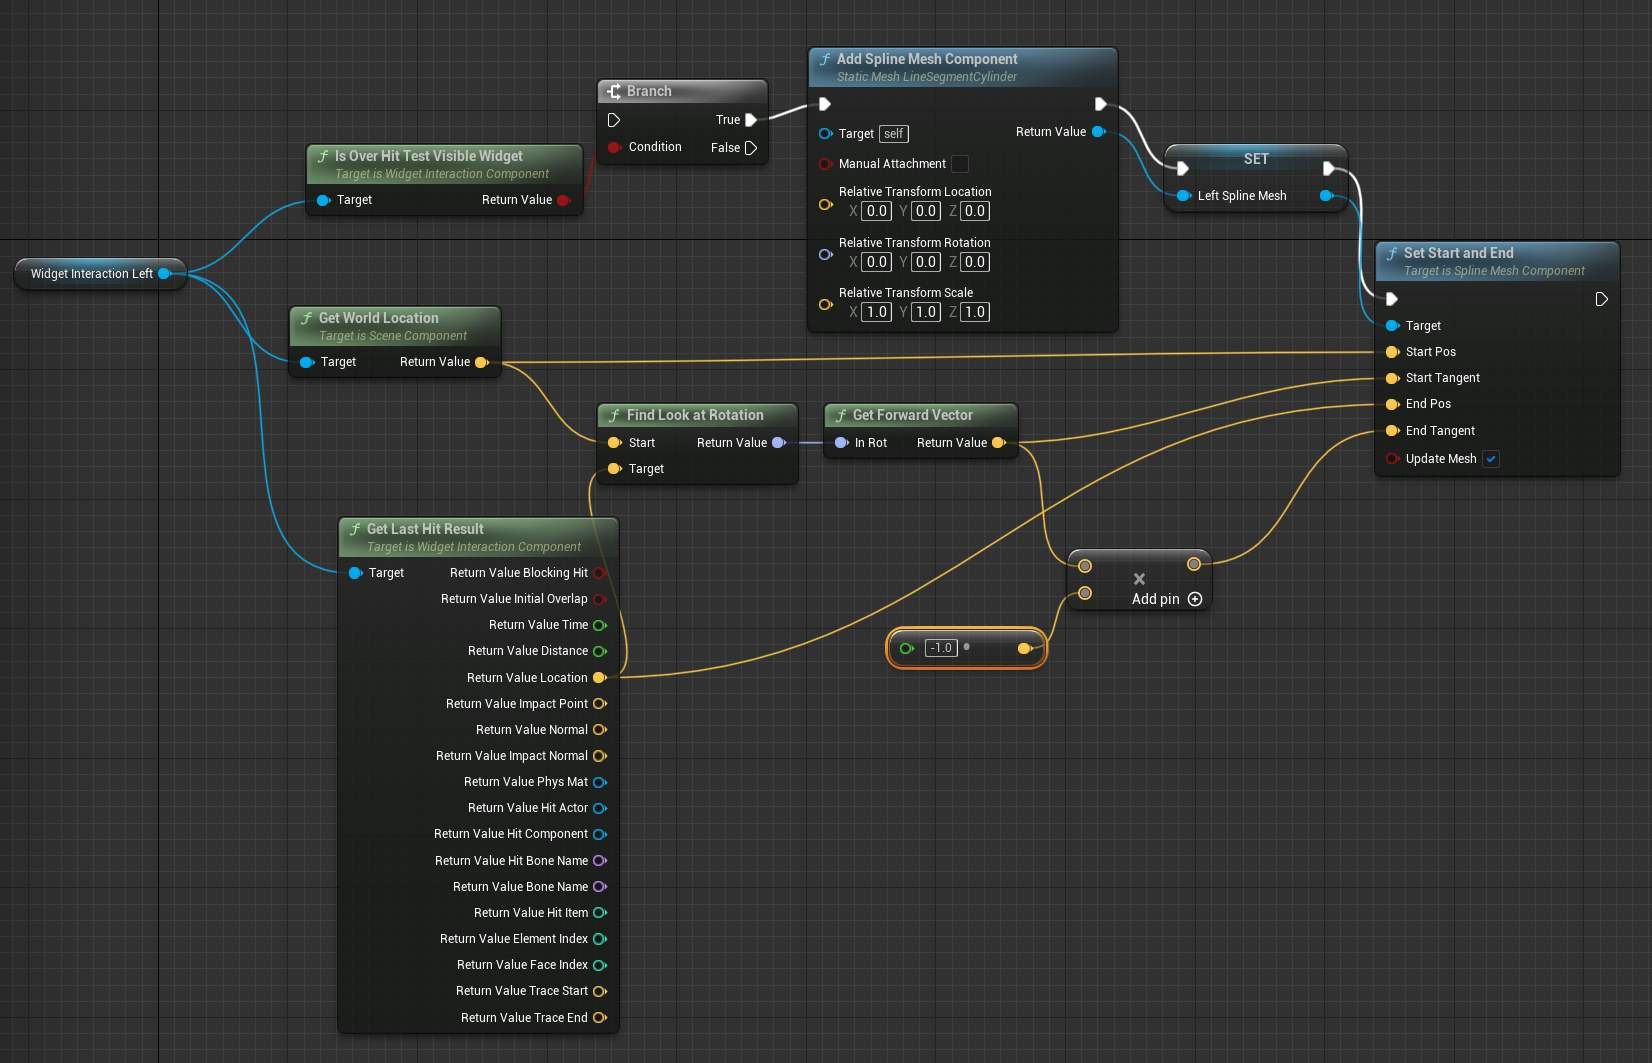
Task: Click Get Forward Vector's Return Value pin
Action: point(998,443)
